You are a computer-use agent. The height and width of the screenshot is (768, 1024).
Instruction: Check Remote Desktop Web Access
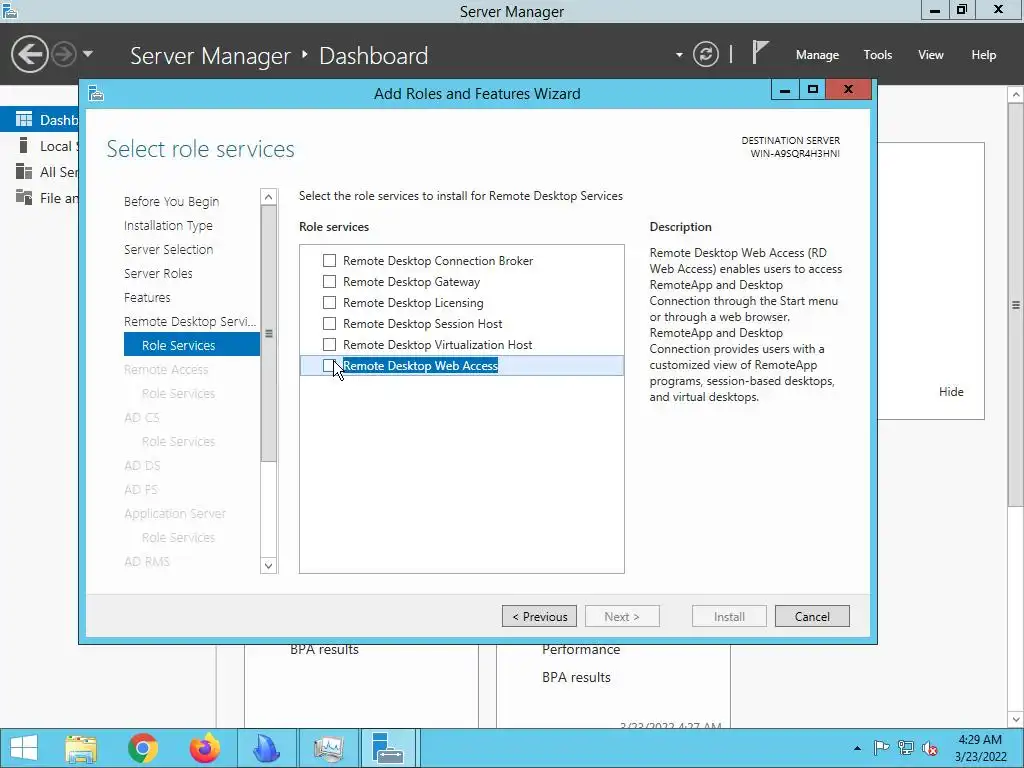[329, 365]
